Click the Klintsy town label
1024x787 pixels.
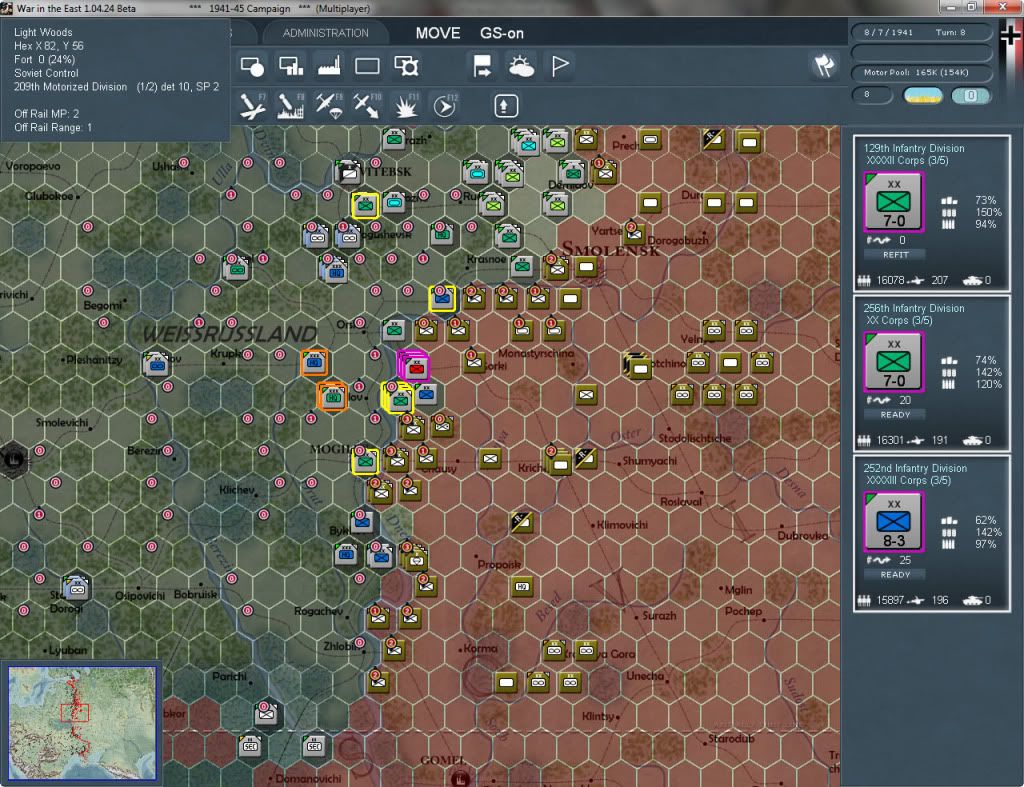tap(598, 716)
